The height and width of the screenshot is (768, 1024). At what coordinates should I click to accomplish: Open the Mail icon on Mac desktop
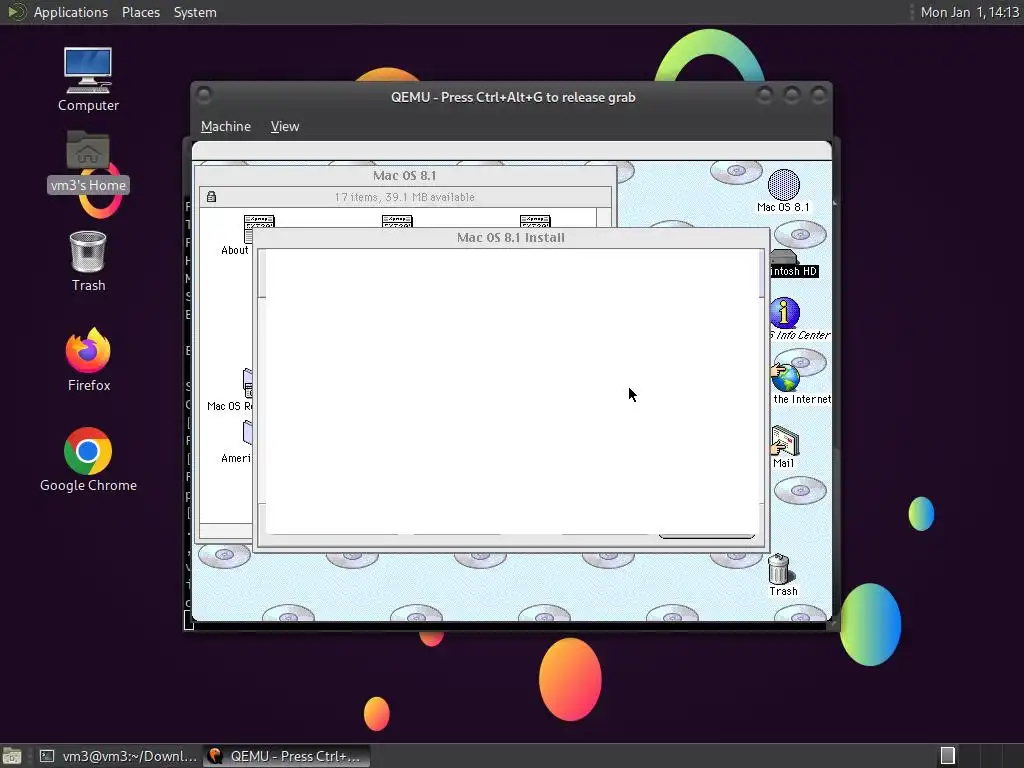point(784,447)
